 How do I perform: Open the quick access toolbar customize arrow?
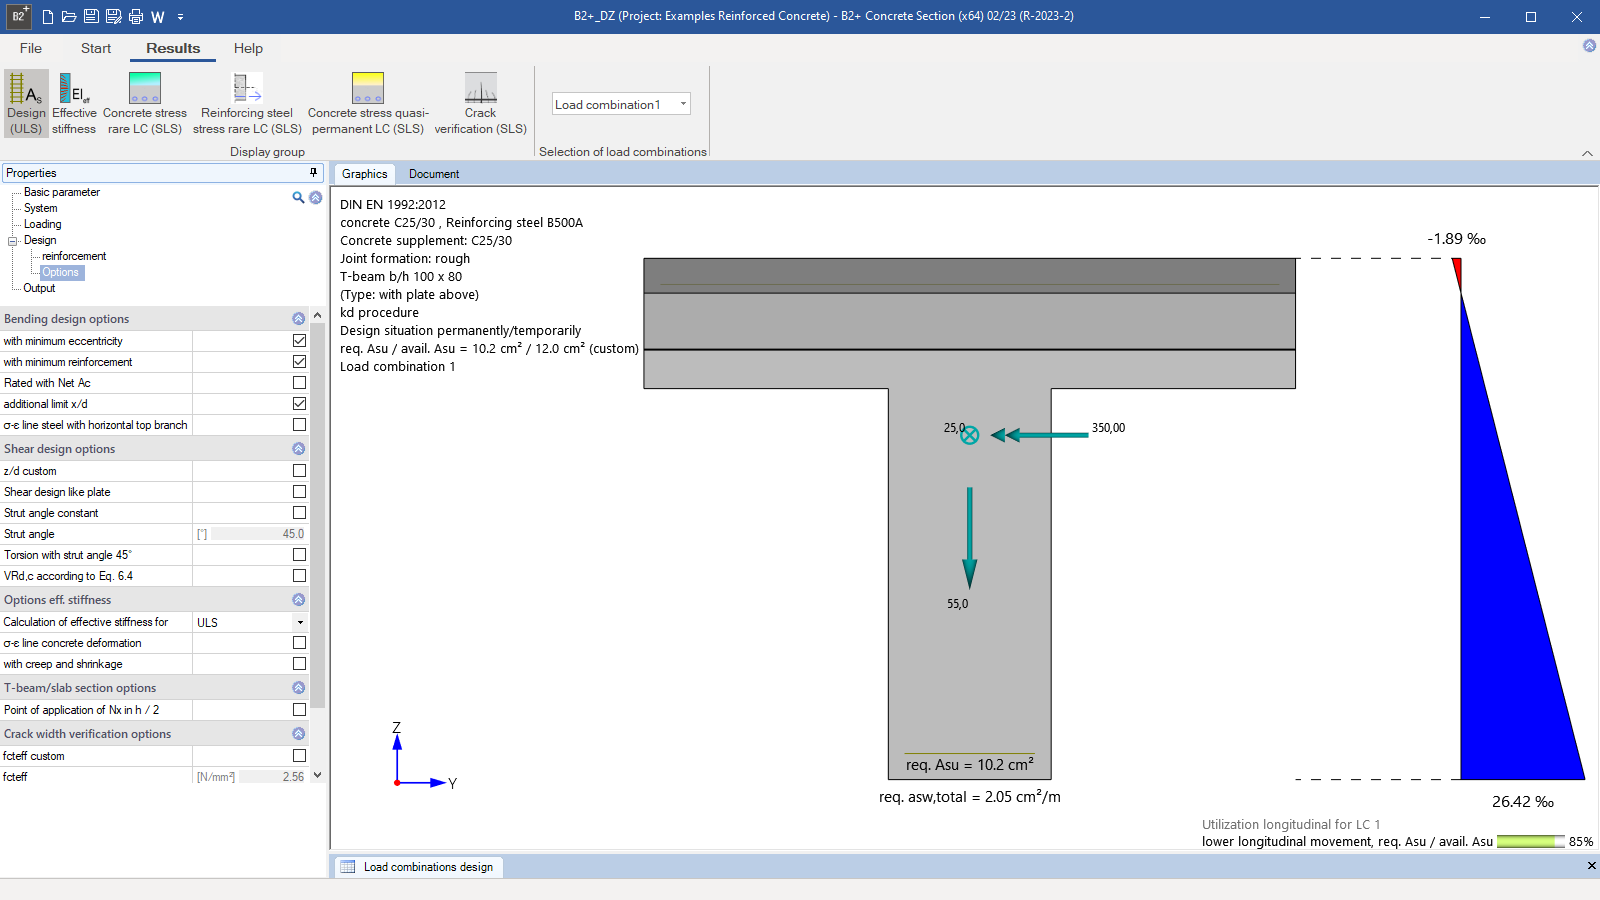tap(180, 17)
